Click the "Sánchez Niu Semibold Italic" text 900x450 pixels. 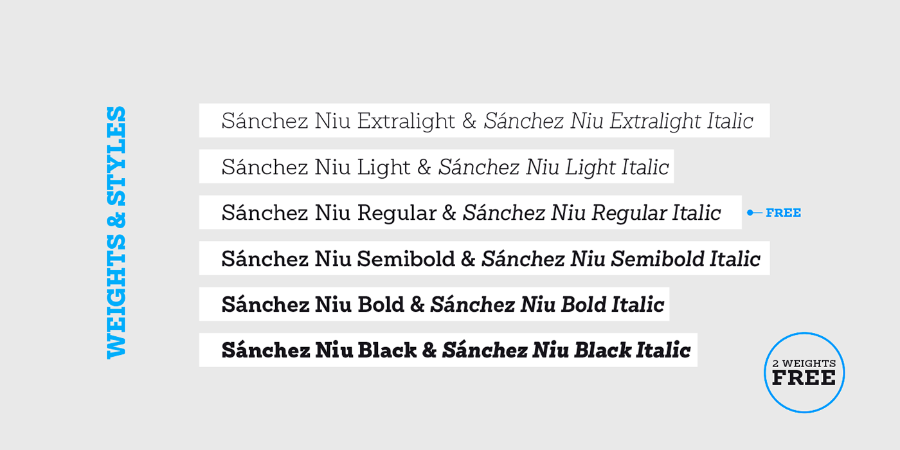click(620, 260)
